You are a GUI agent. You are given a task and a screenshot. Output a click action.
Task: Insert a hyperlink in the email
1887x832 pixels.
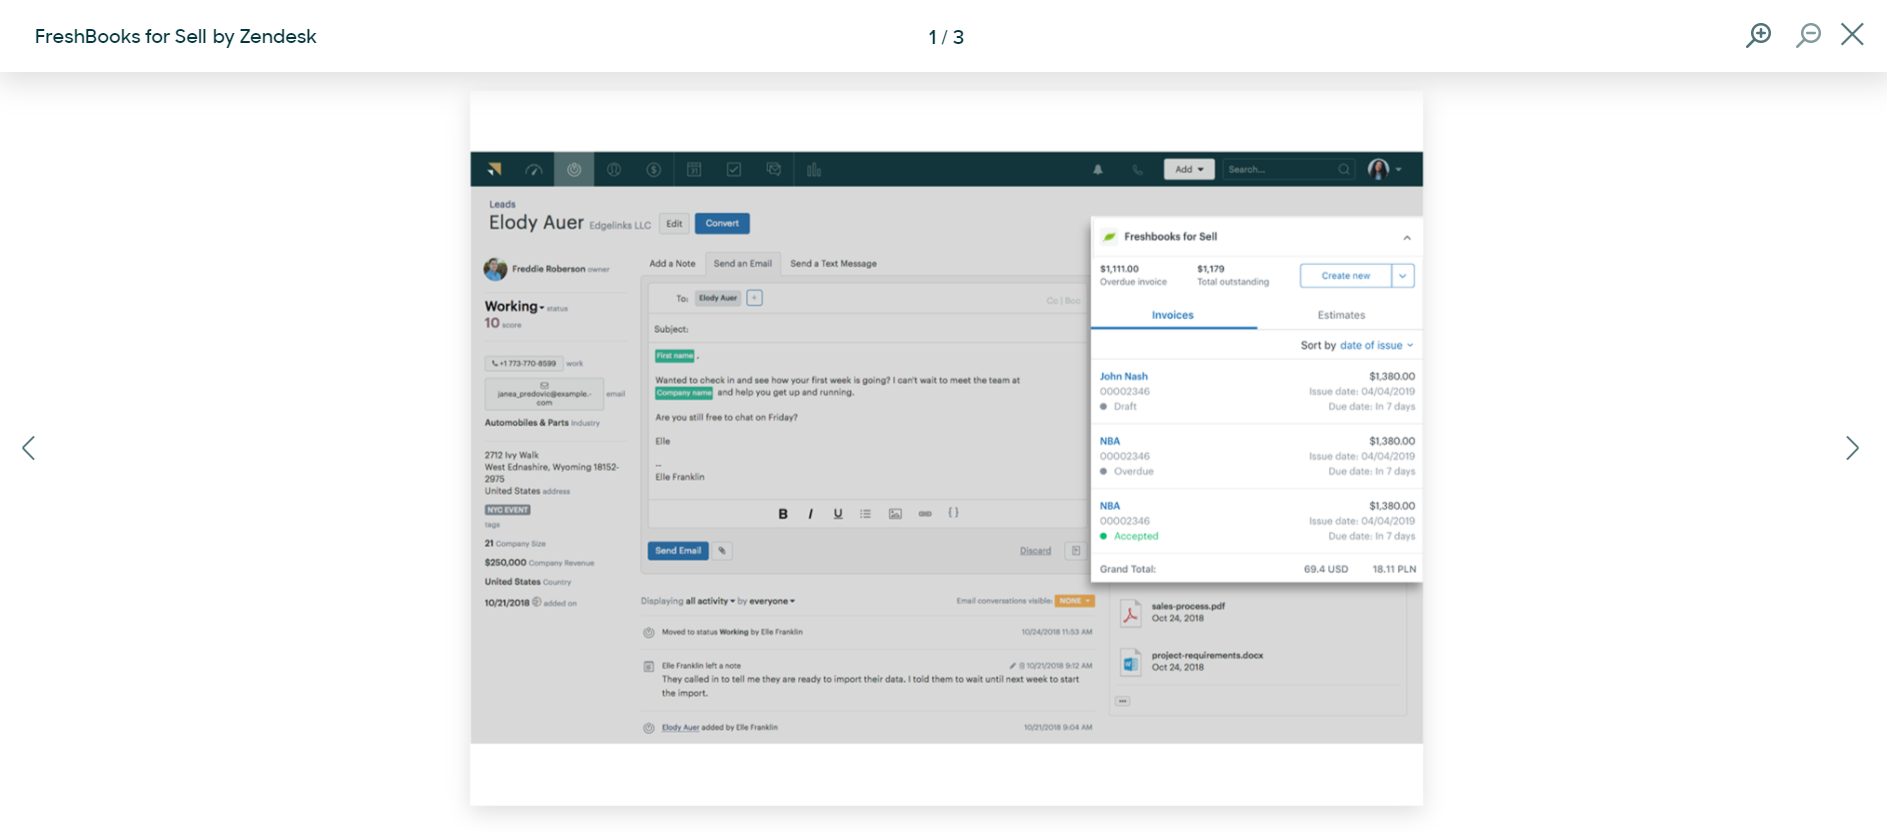click(925, 514)
